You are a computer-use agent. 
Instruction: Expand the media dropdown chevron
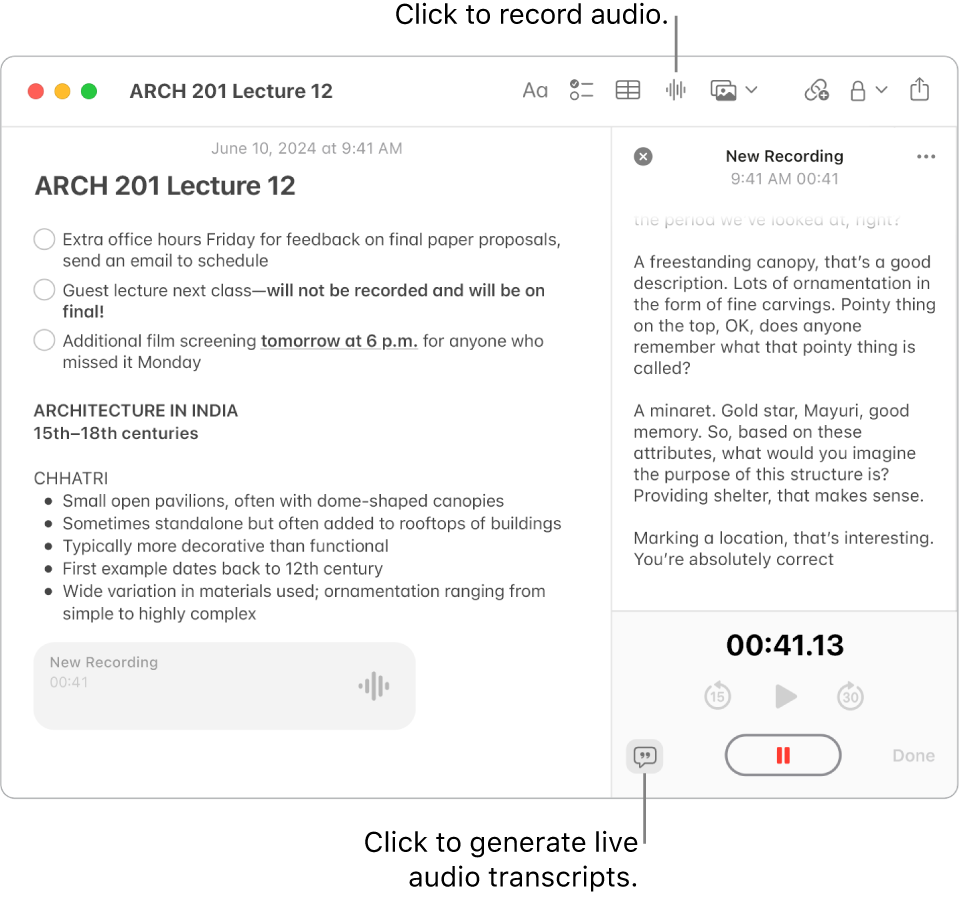point(752,91)
